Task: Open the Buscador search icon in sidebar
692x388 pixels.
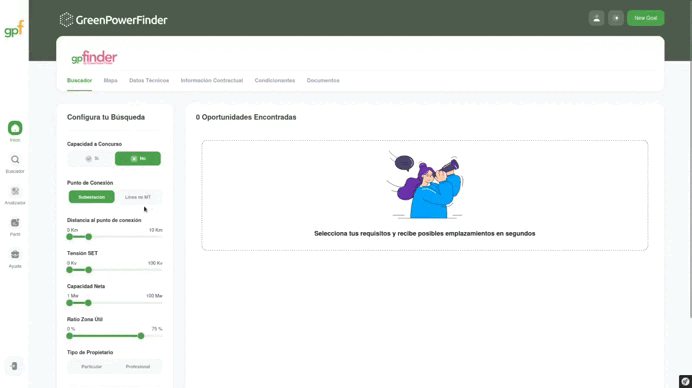Action: click(15, 159)
